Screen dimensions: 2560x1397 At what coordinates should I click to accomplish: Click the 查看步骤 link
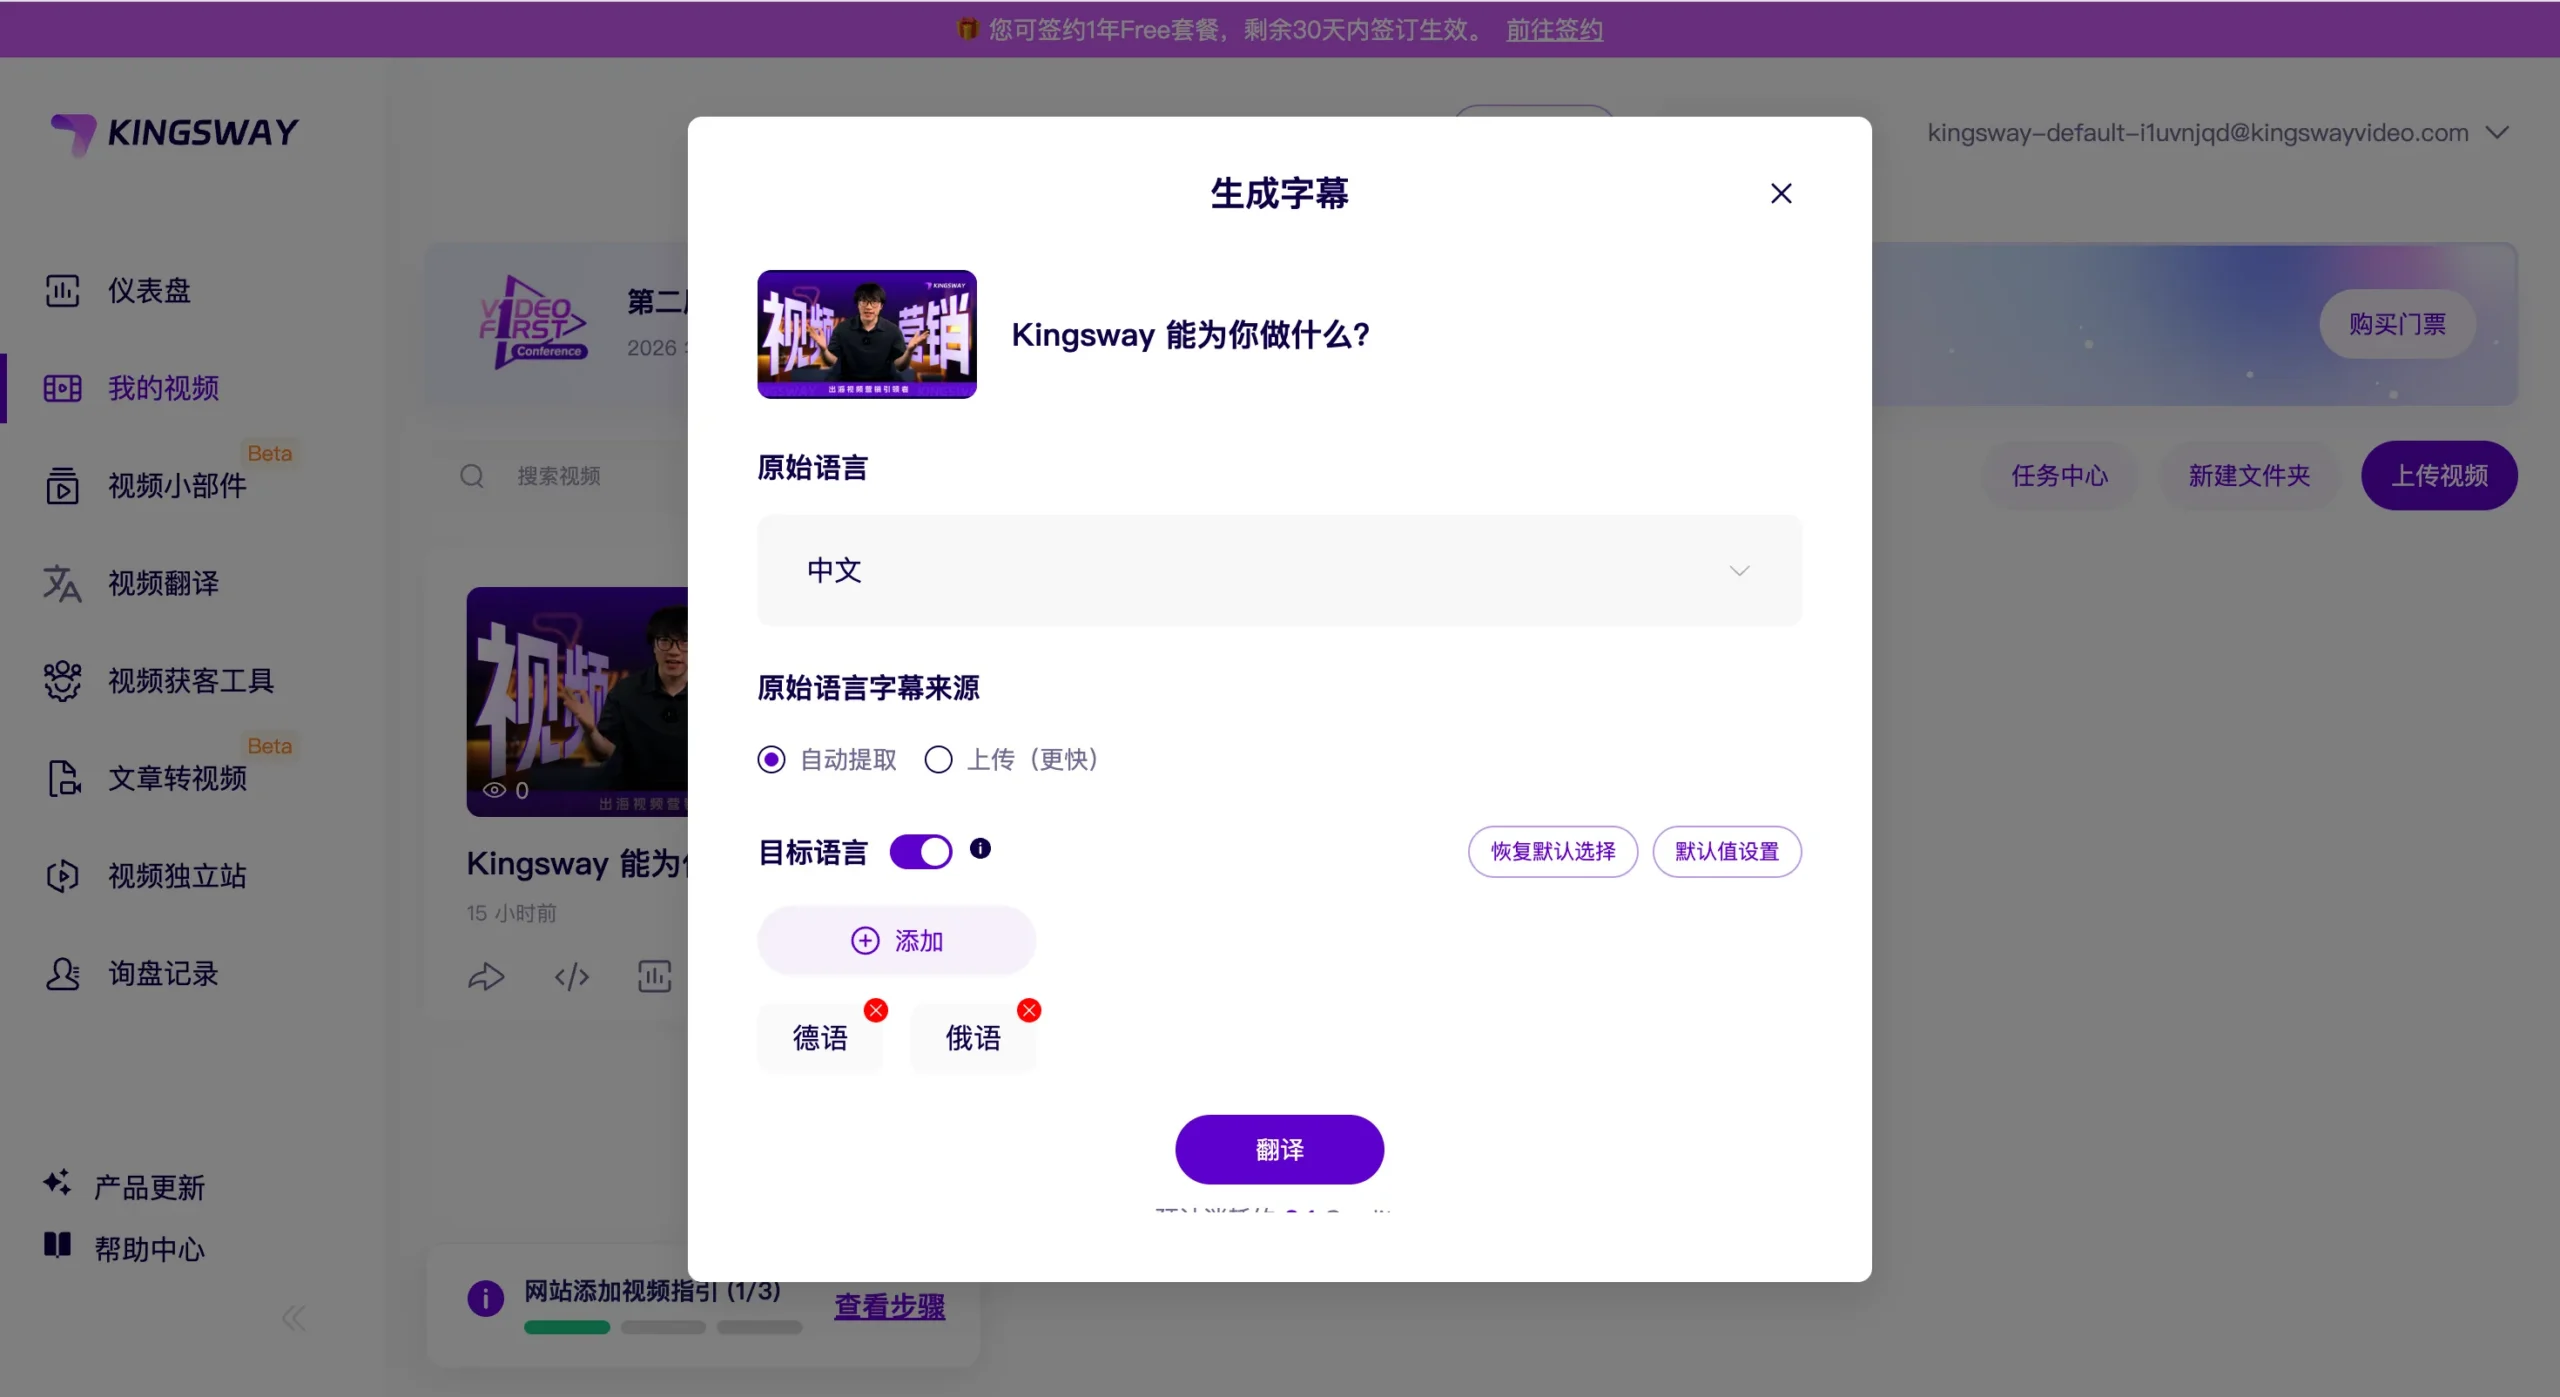889,1306
